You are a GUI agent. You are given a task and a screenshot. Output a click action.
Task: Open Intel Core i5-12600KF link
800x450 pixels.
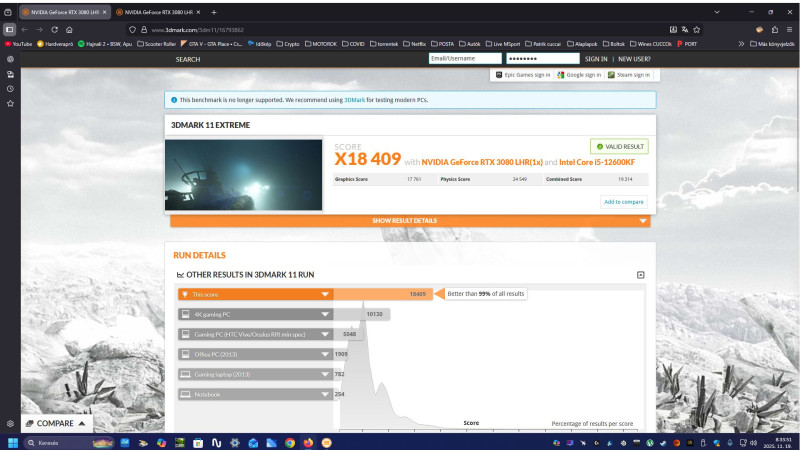(597, 162)
